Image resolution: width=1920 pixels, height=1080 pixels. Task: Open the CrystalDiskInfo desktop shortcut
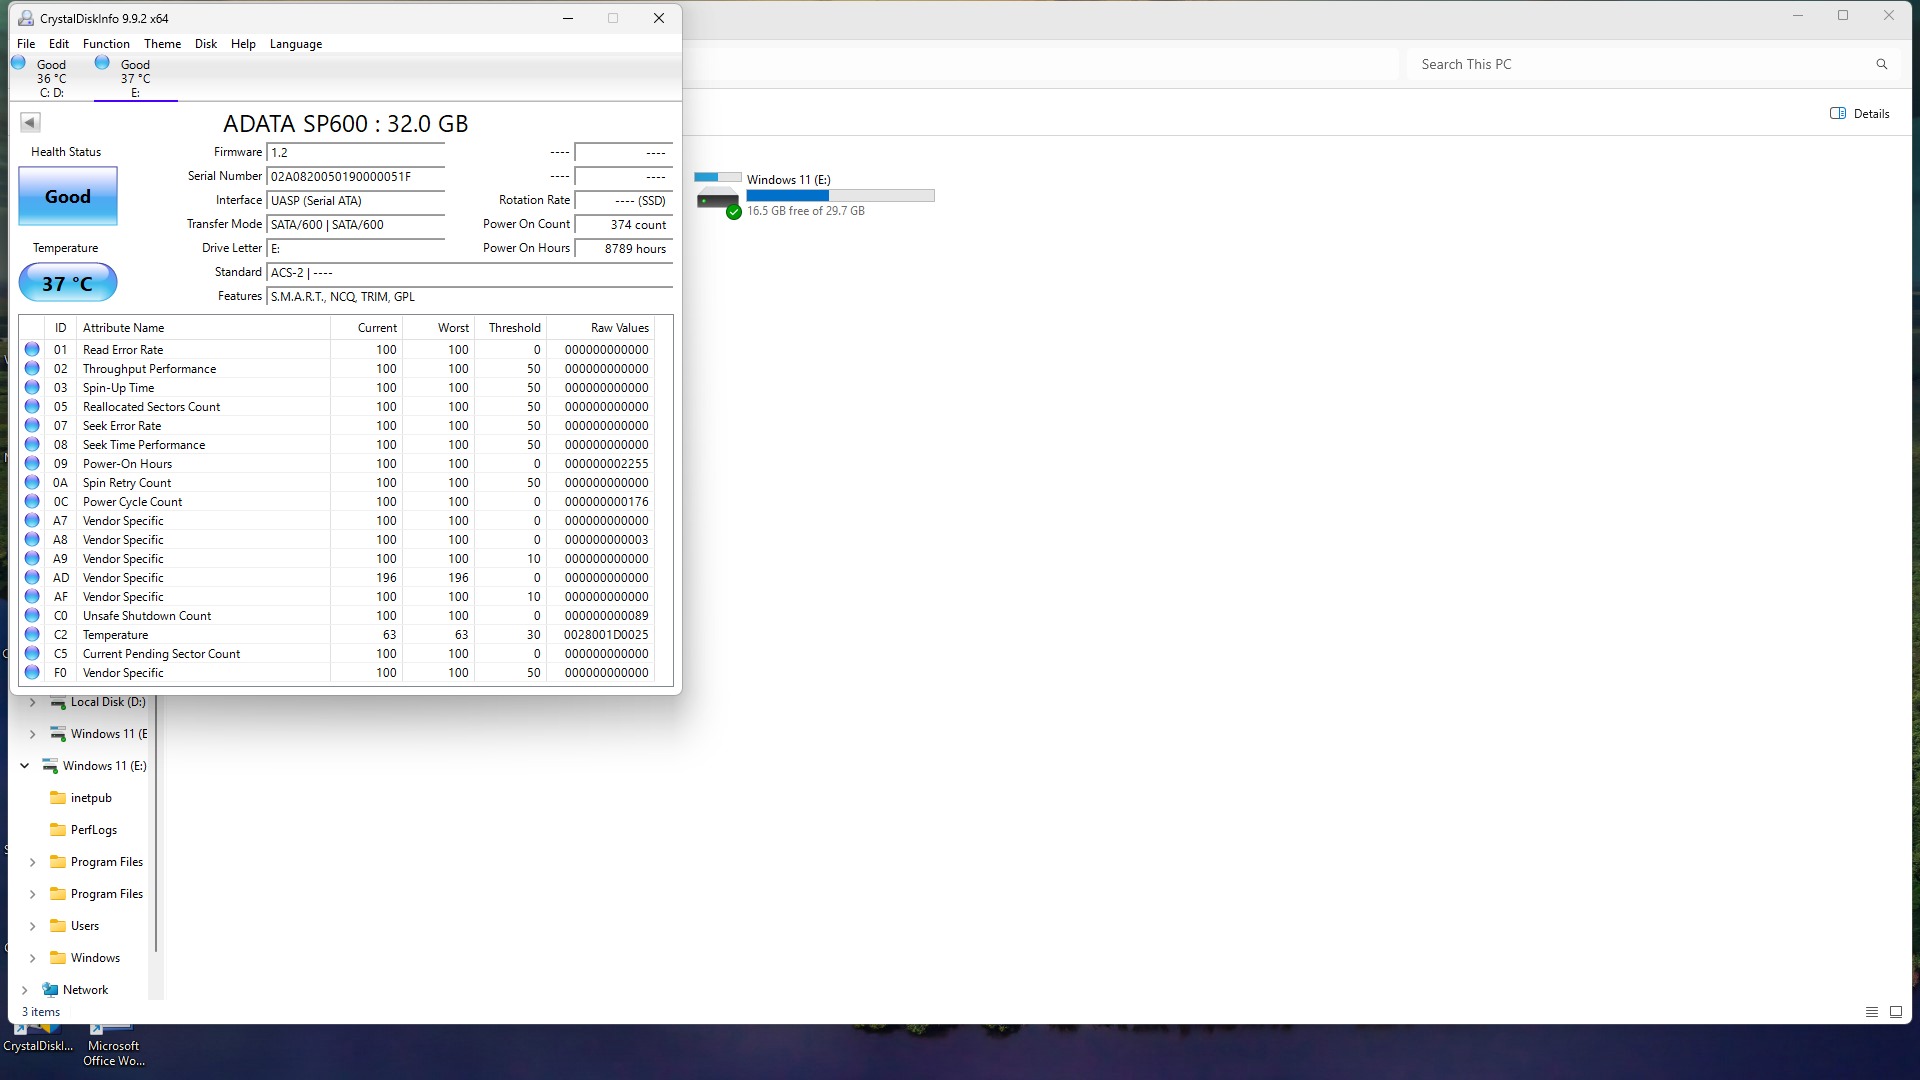coord(38,1038)
